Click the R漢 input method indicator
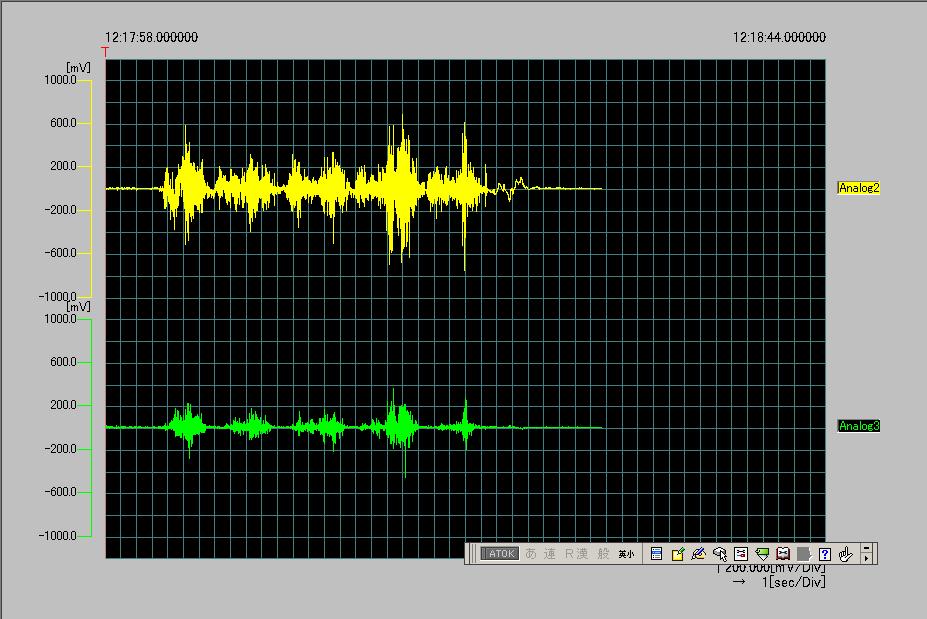 (576, 554)
